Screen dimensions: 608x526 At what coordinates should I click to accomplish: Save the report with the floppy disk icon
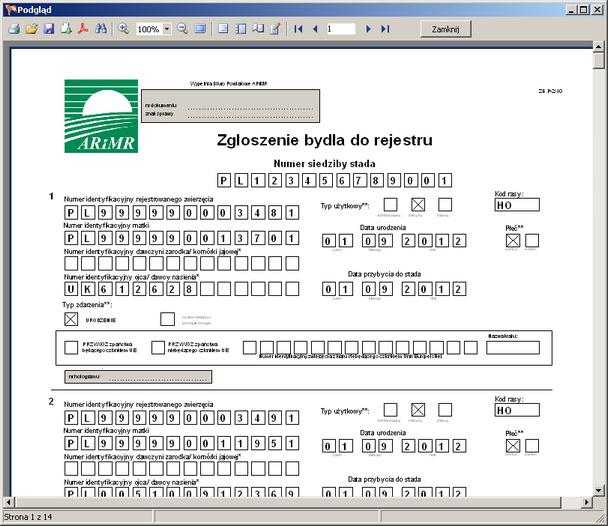(48, 29)
